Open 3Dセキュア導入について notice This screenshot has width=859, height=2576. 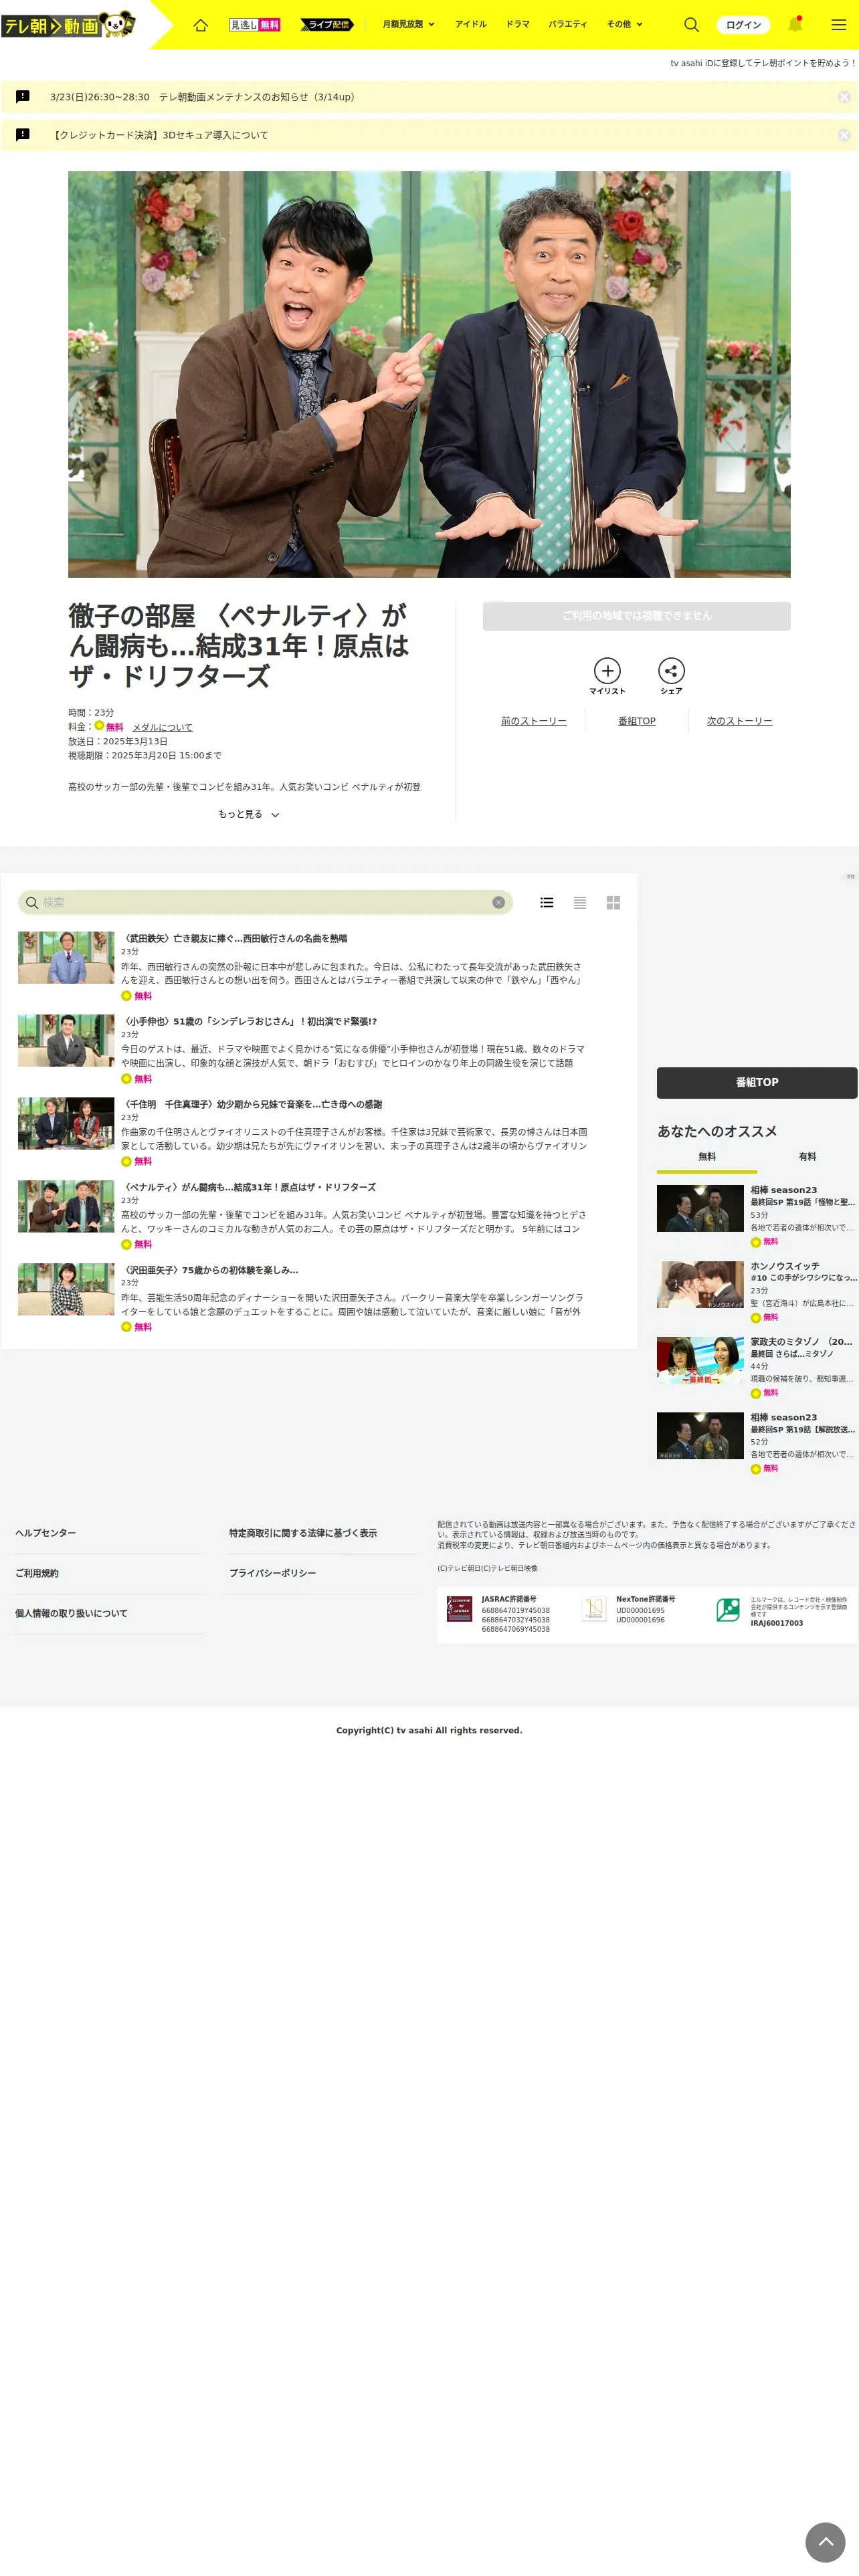coord(160,135)
